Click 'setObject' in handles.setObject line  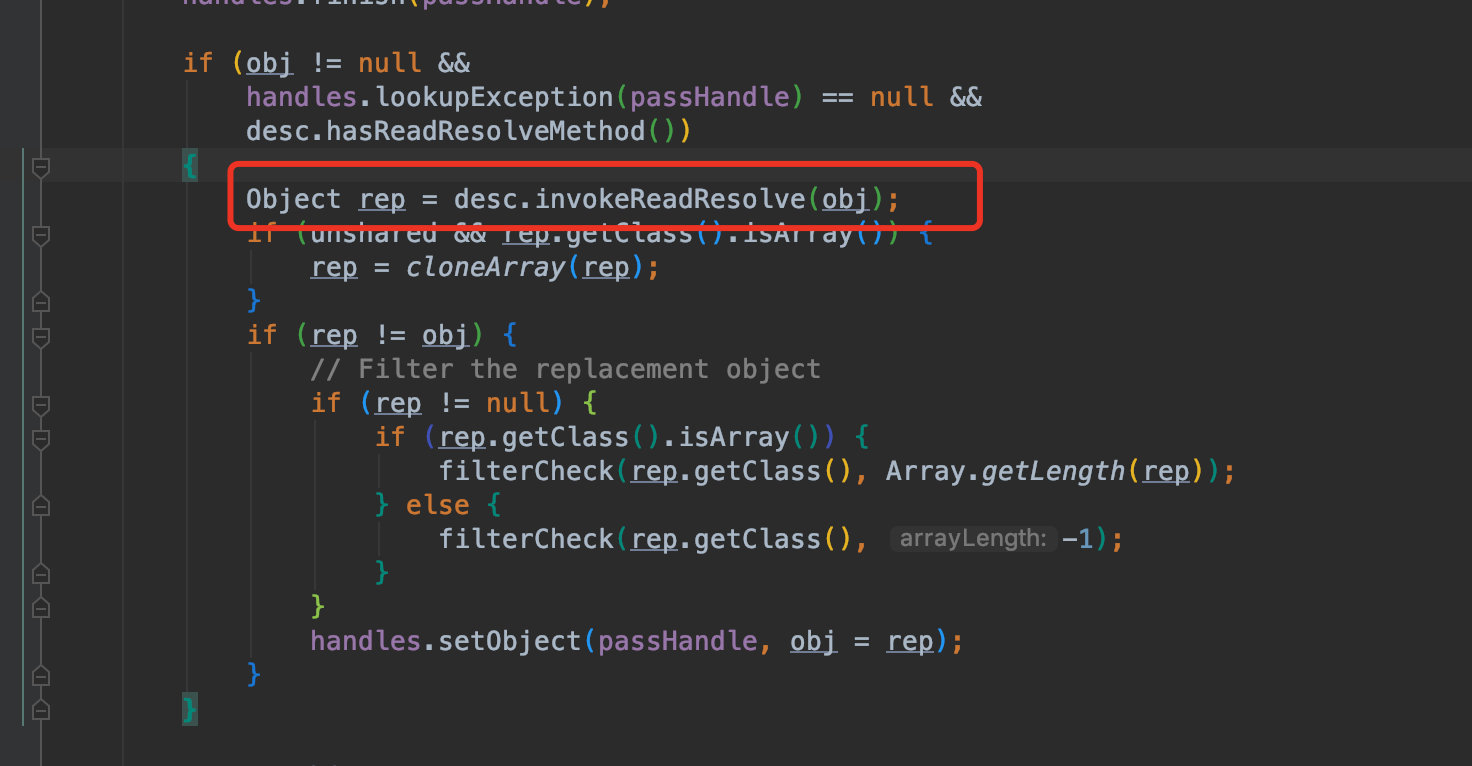pos(510,641)
